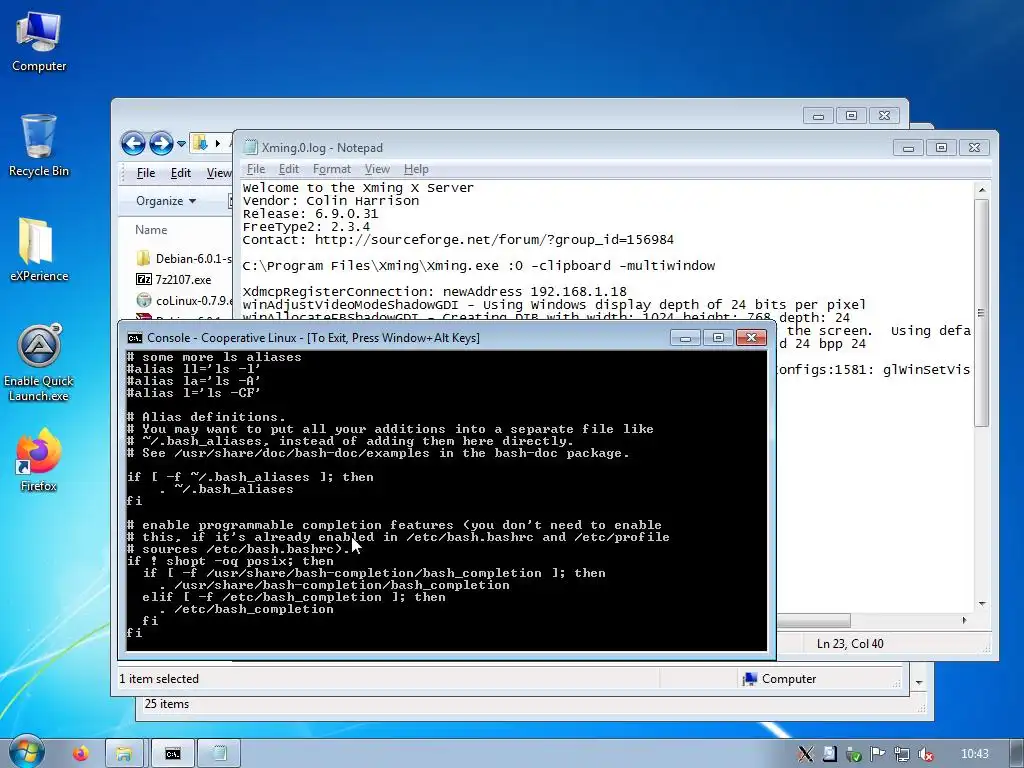1024x768 pixels.
Task: Click Notepad horizontal scrollbar thumb
Action: (814, 620)
